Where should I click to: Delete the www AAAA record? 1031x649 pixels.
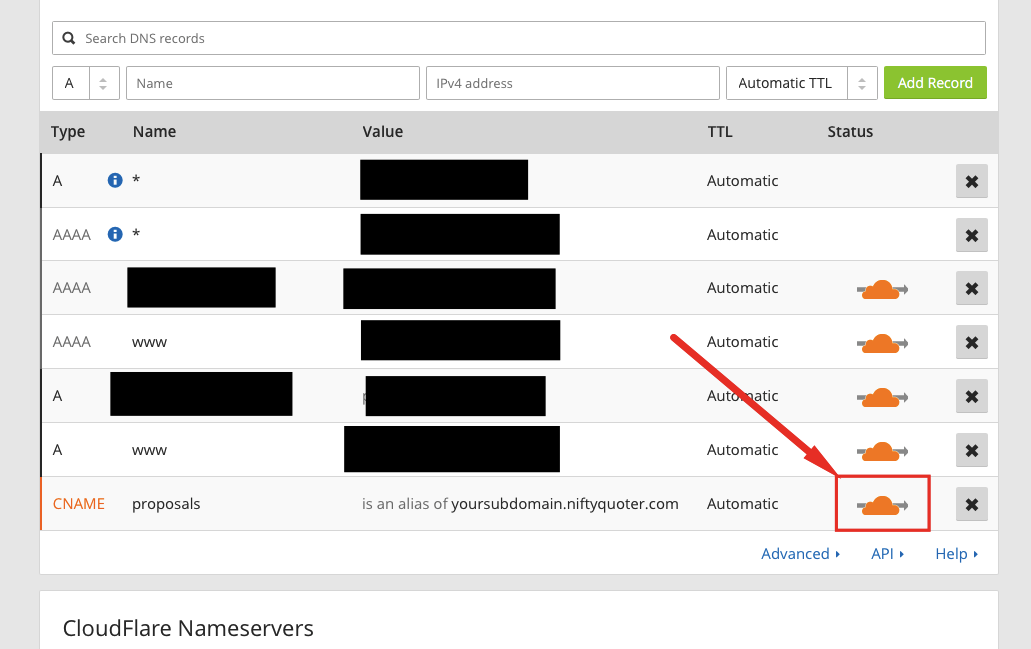click(971, 342)
